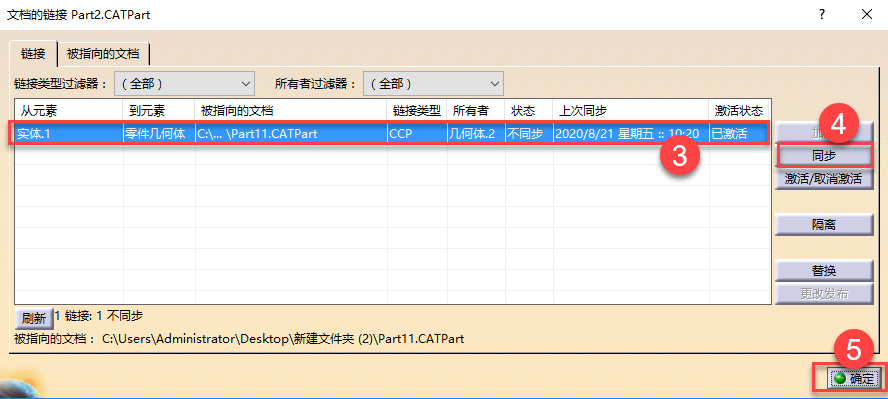Viewport: 888px width, 399px height.
Task: Click the 替换 button
Action: click(824, 271)
